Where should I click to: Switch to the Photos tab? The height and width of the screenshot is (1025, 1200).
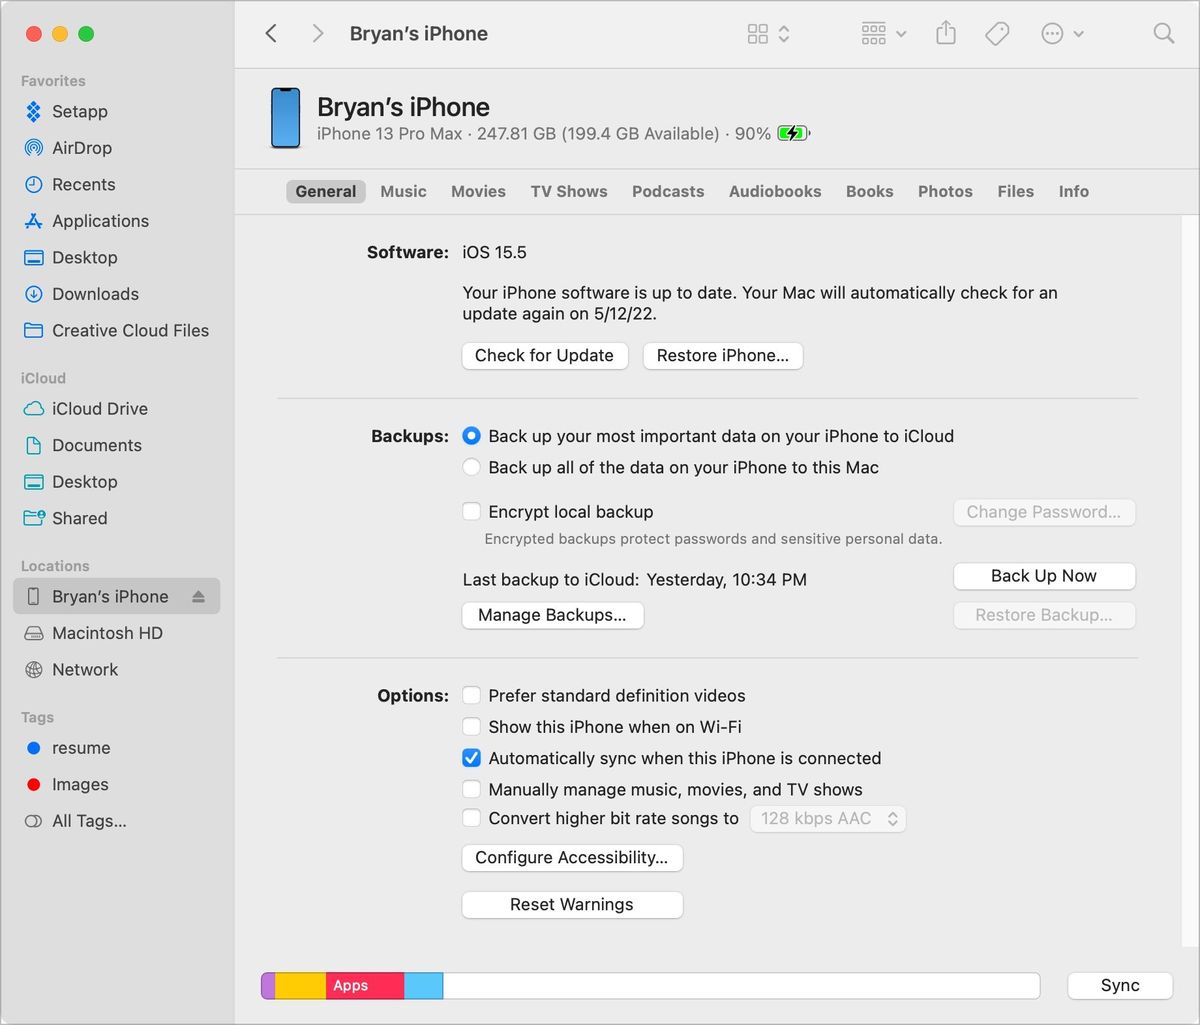click(x=945, y=191)
